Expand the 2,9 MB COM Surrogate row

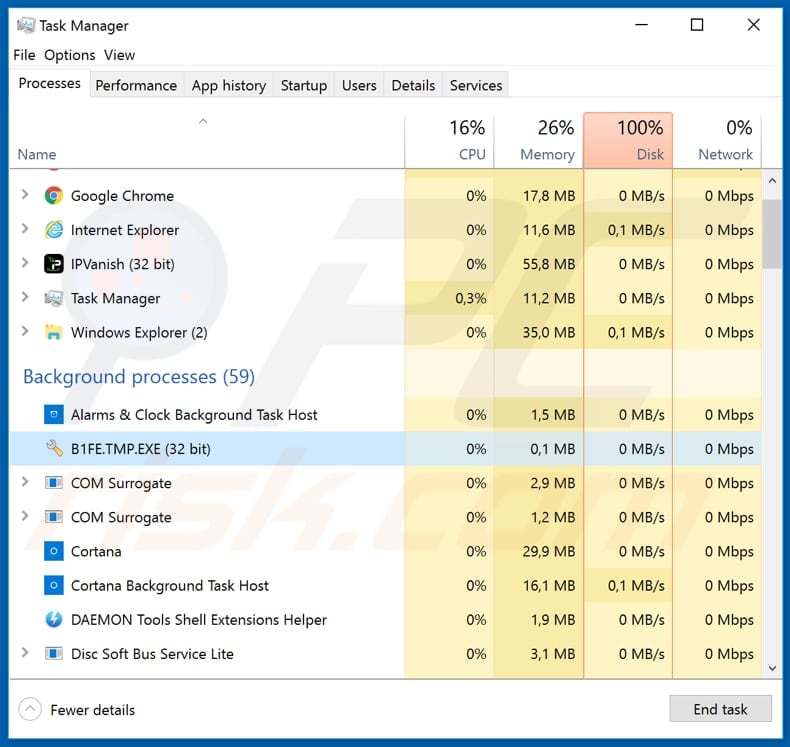[24, 482]
